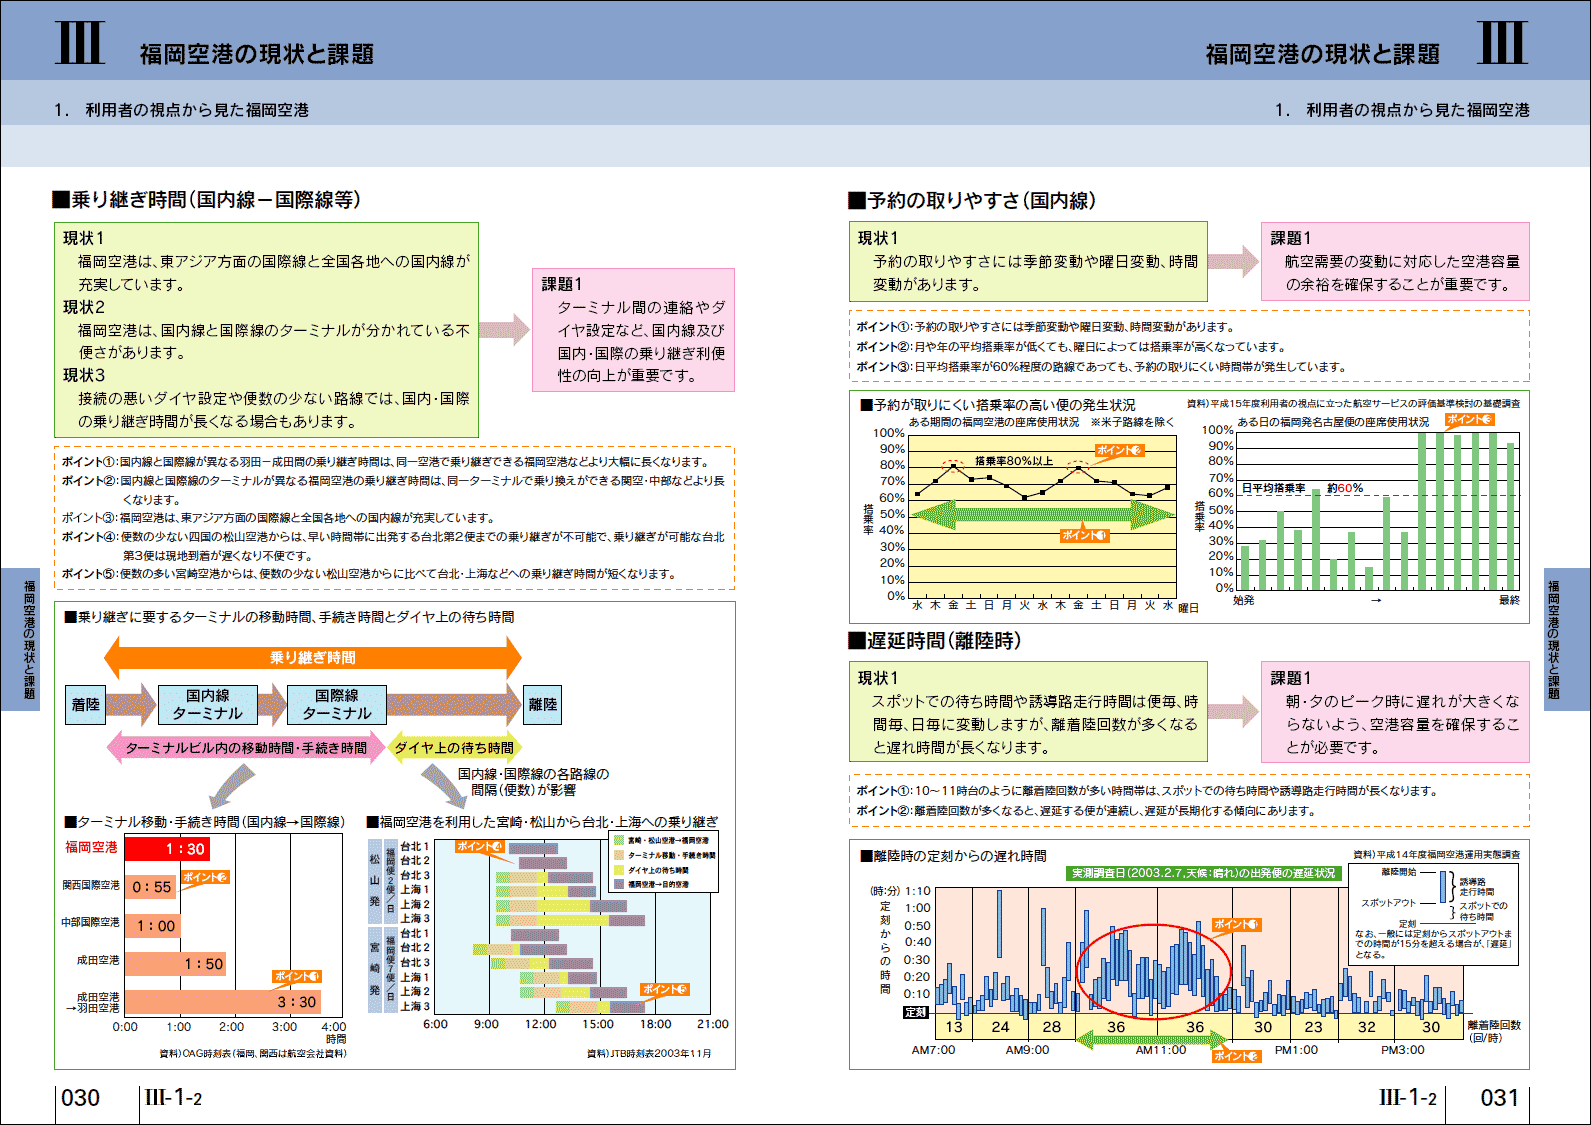Viewport: 1591px width, 1125px height.
Task: Click the 関西国際空港 0:55 bar
Action: [x=151, y=887]
